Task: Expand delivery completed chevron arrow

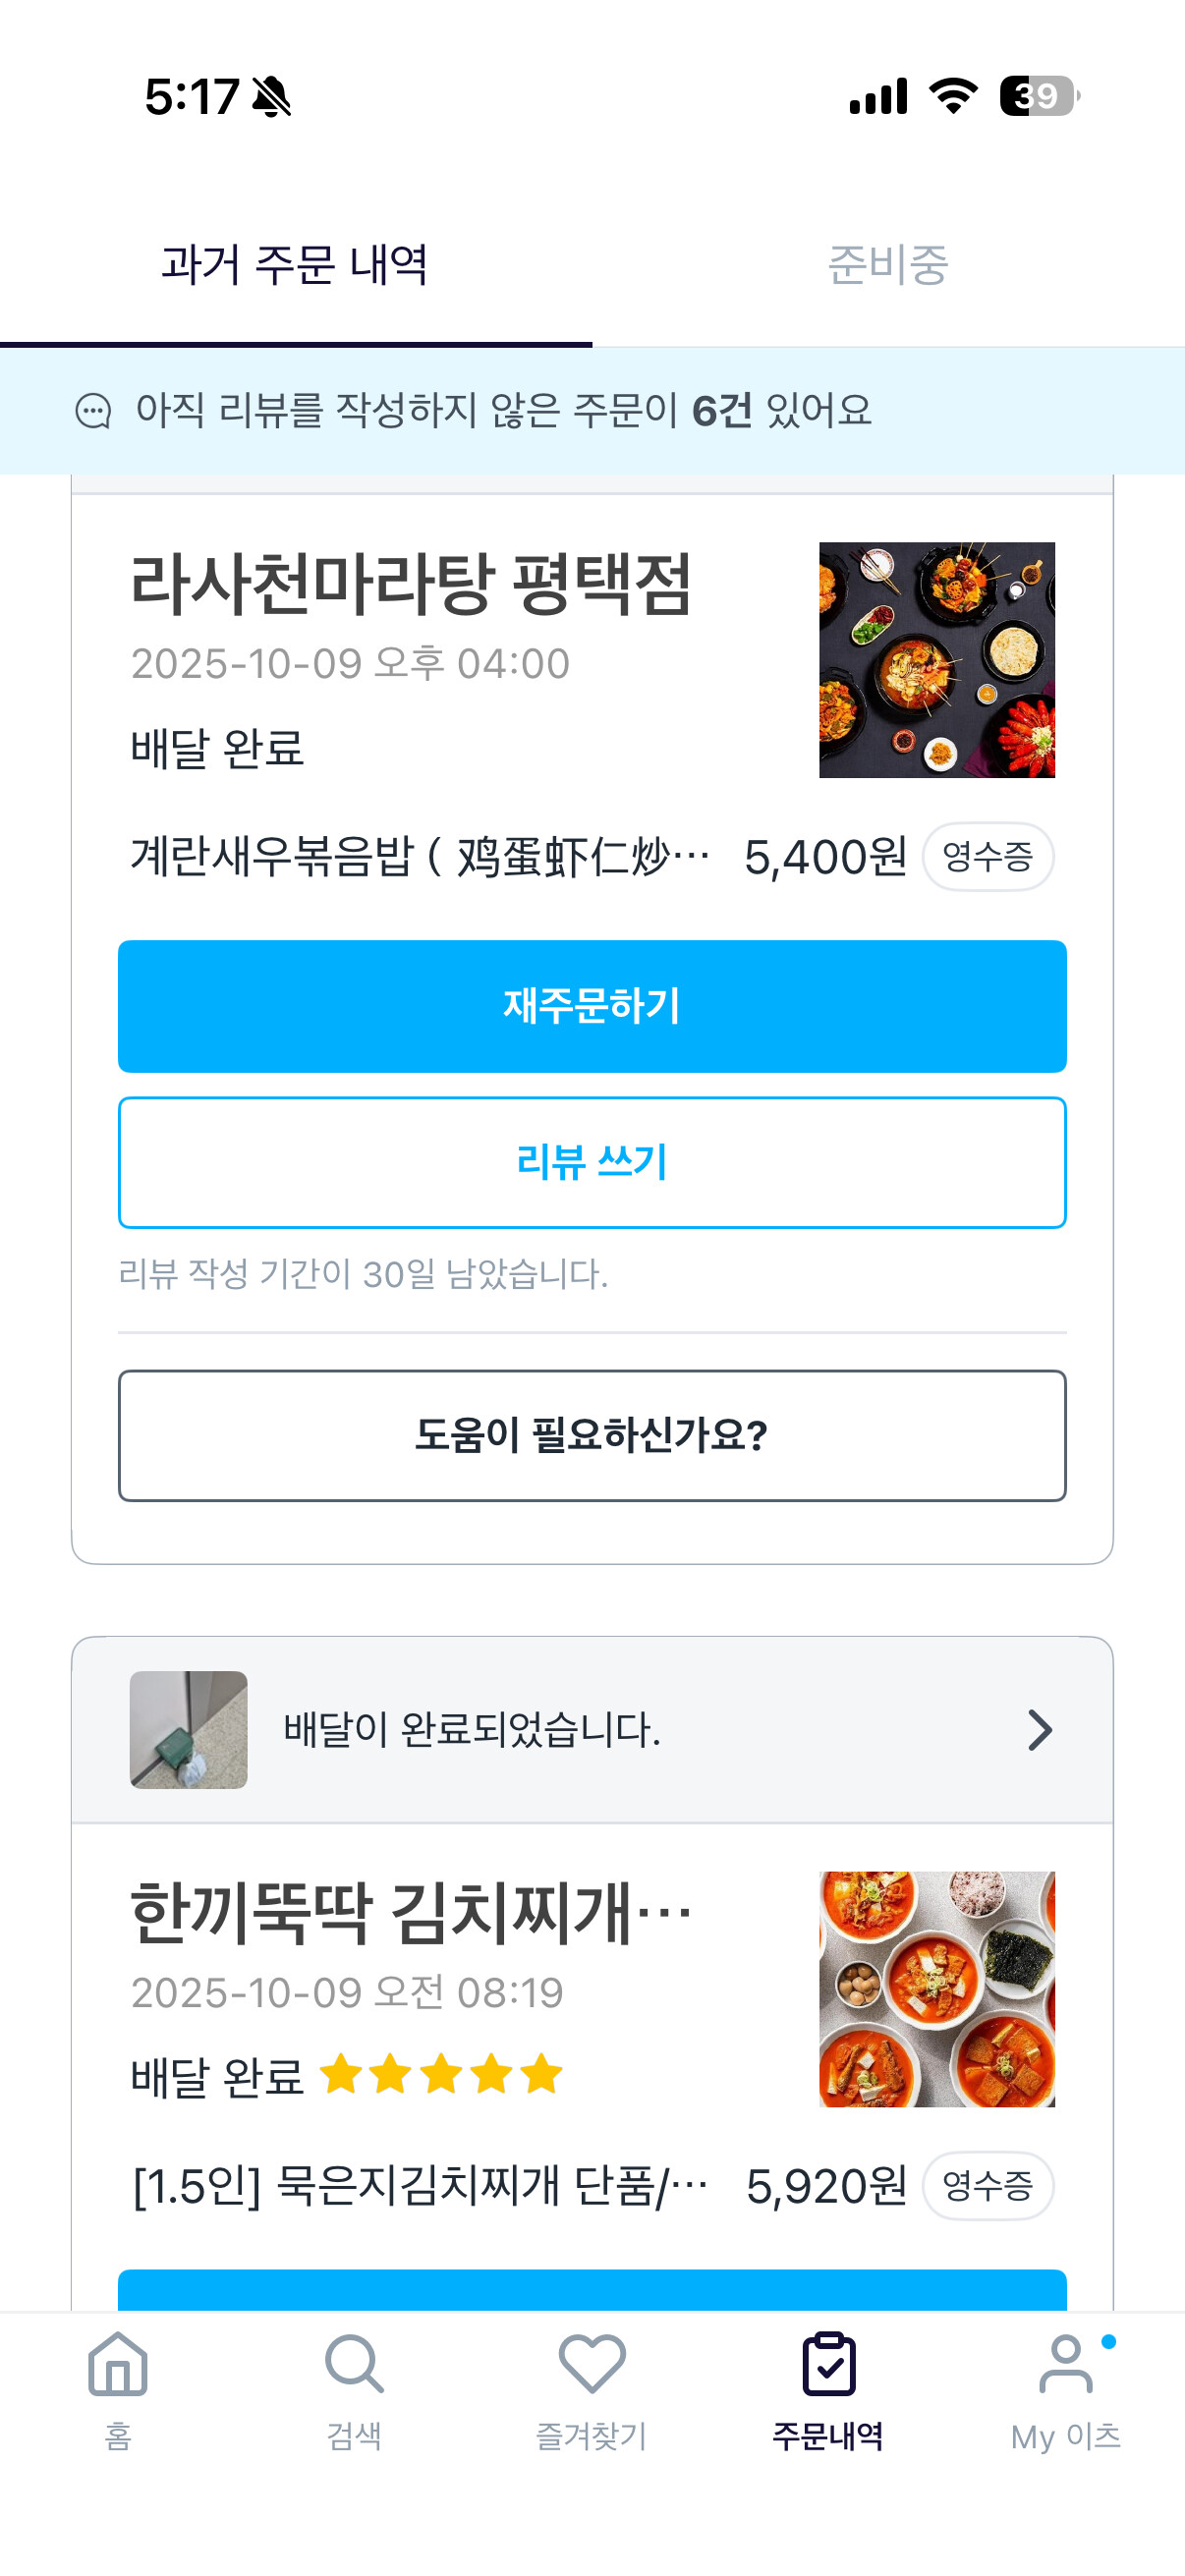Action: point(1040,1730)
